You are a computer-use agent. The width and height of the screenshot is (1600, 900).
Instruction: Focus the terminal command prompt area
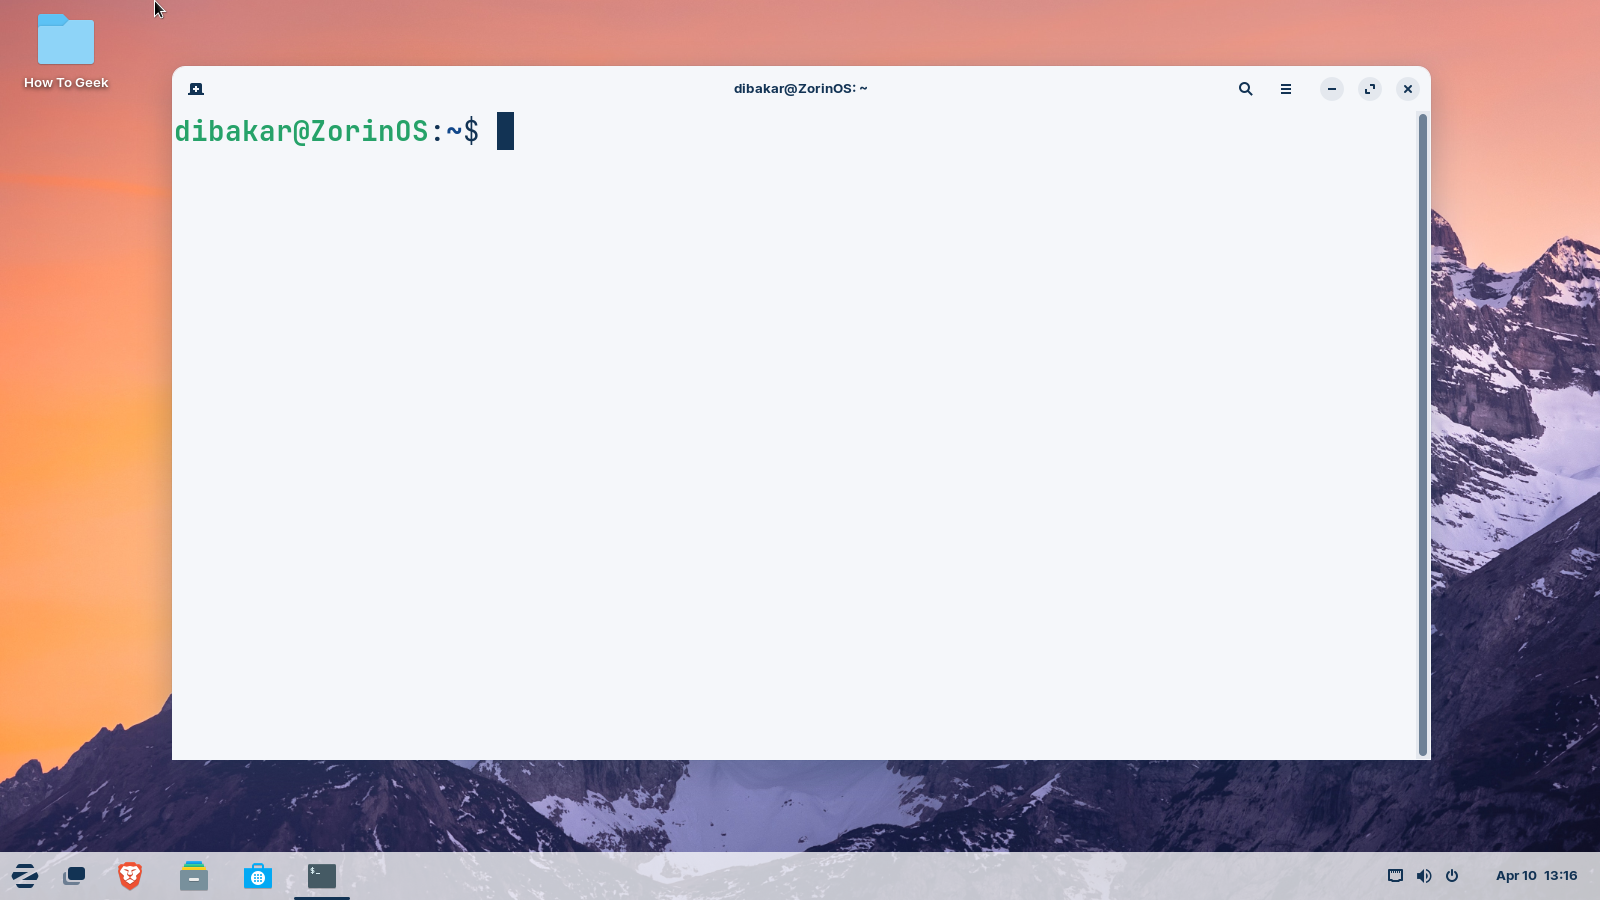tap(795, 435)
